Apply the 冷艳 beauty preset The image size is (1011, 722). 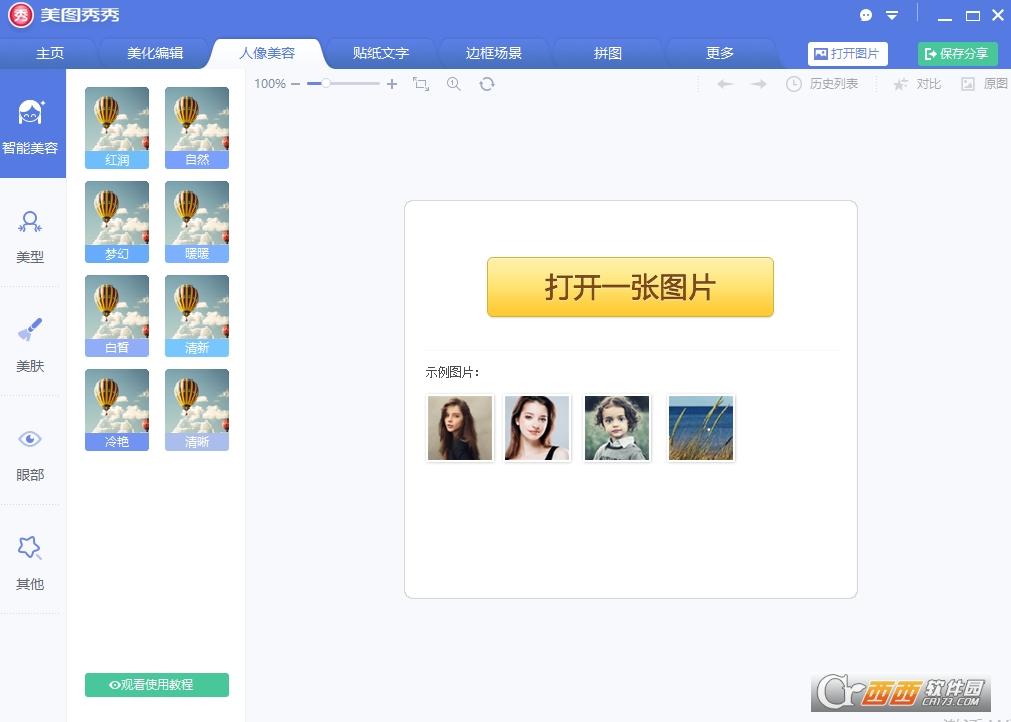(x=117, y=410)
